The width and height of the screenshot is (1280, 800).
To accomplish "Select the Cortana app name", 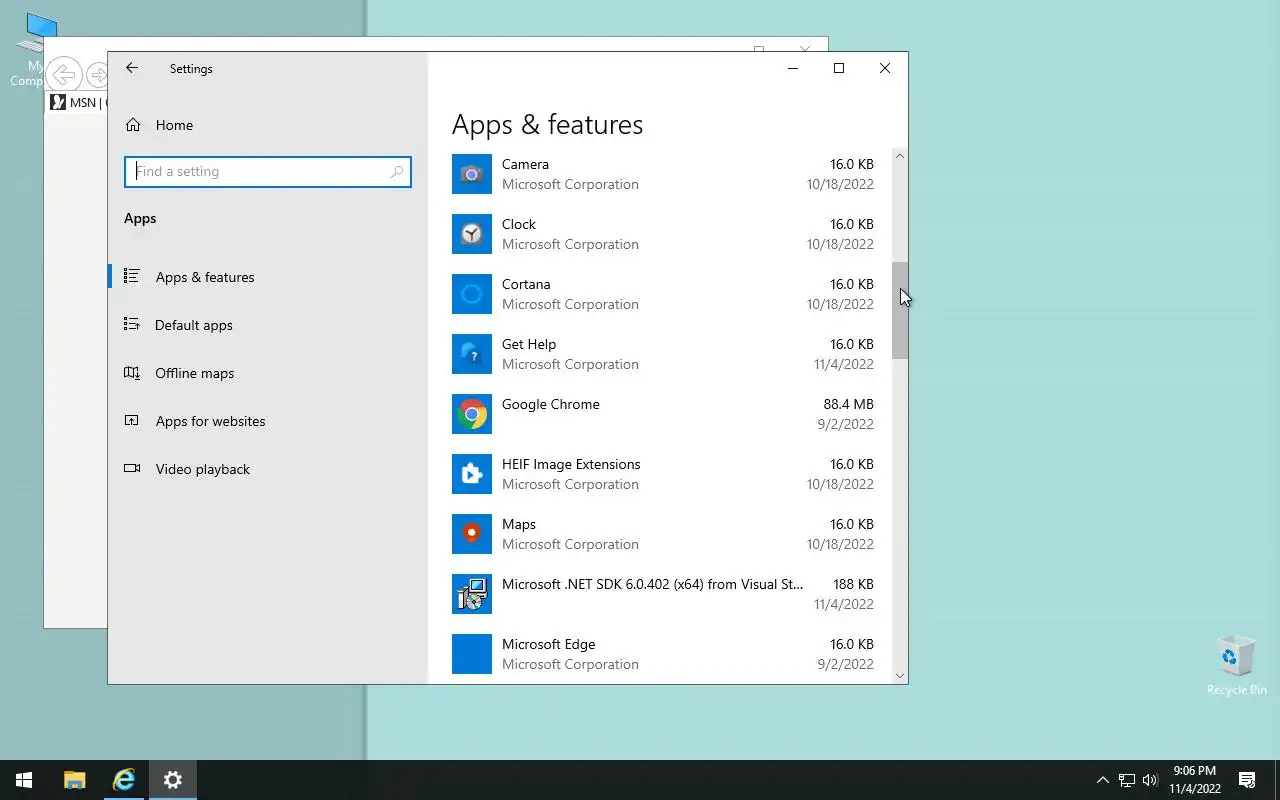I will tap(526, 284).
